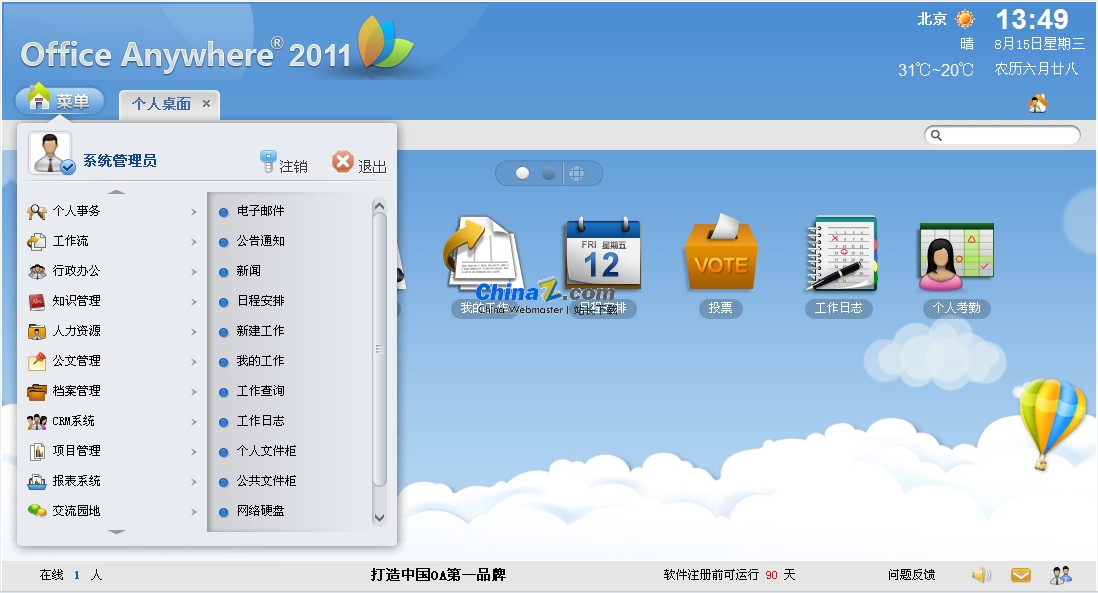The height and width of the screenshot is (593, 1098).
Task: Open the 菜单 main menu button
Action: 60,100
